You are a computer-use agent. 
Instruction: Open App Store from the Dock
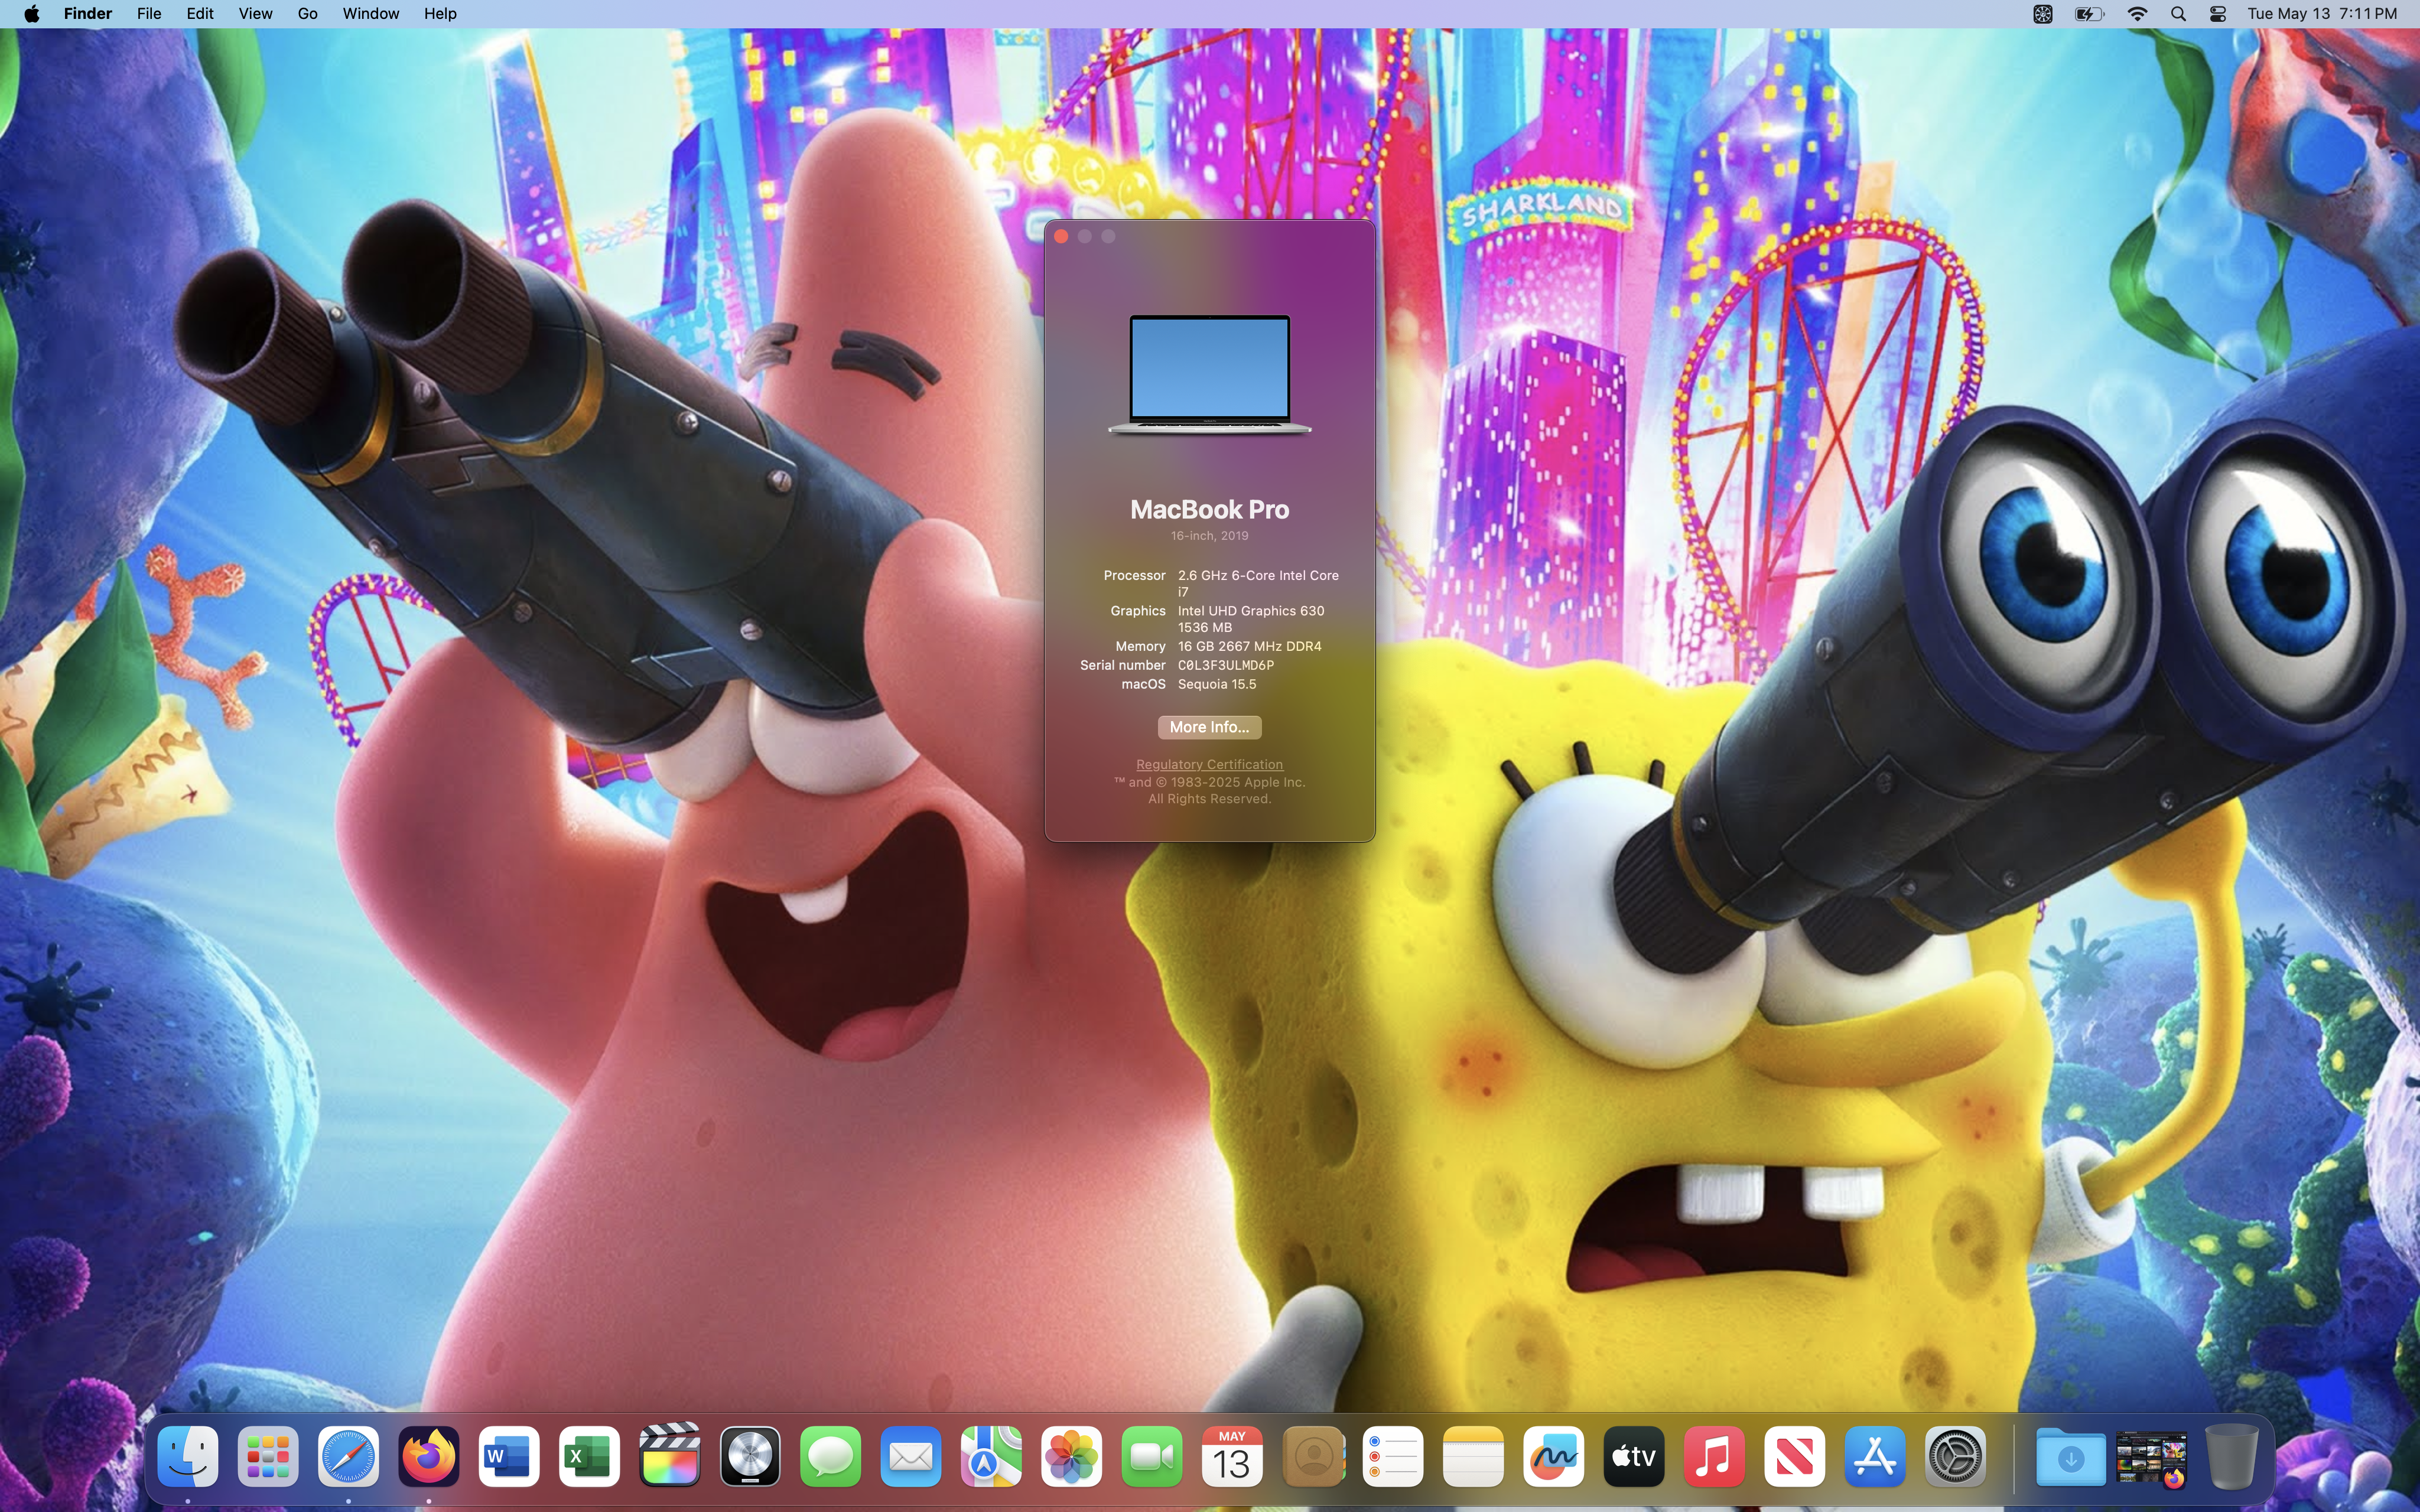1874,1457
